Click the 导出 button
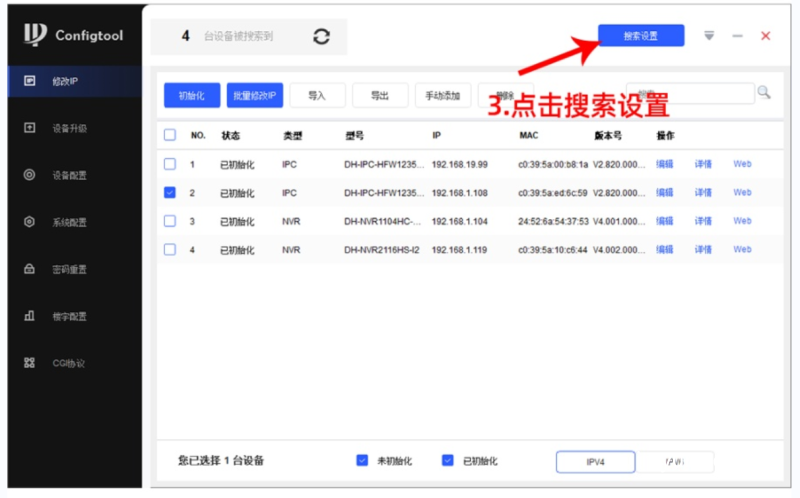 tap(380, 95)
